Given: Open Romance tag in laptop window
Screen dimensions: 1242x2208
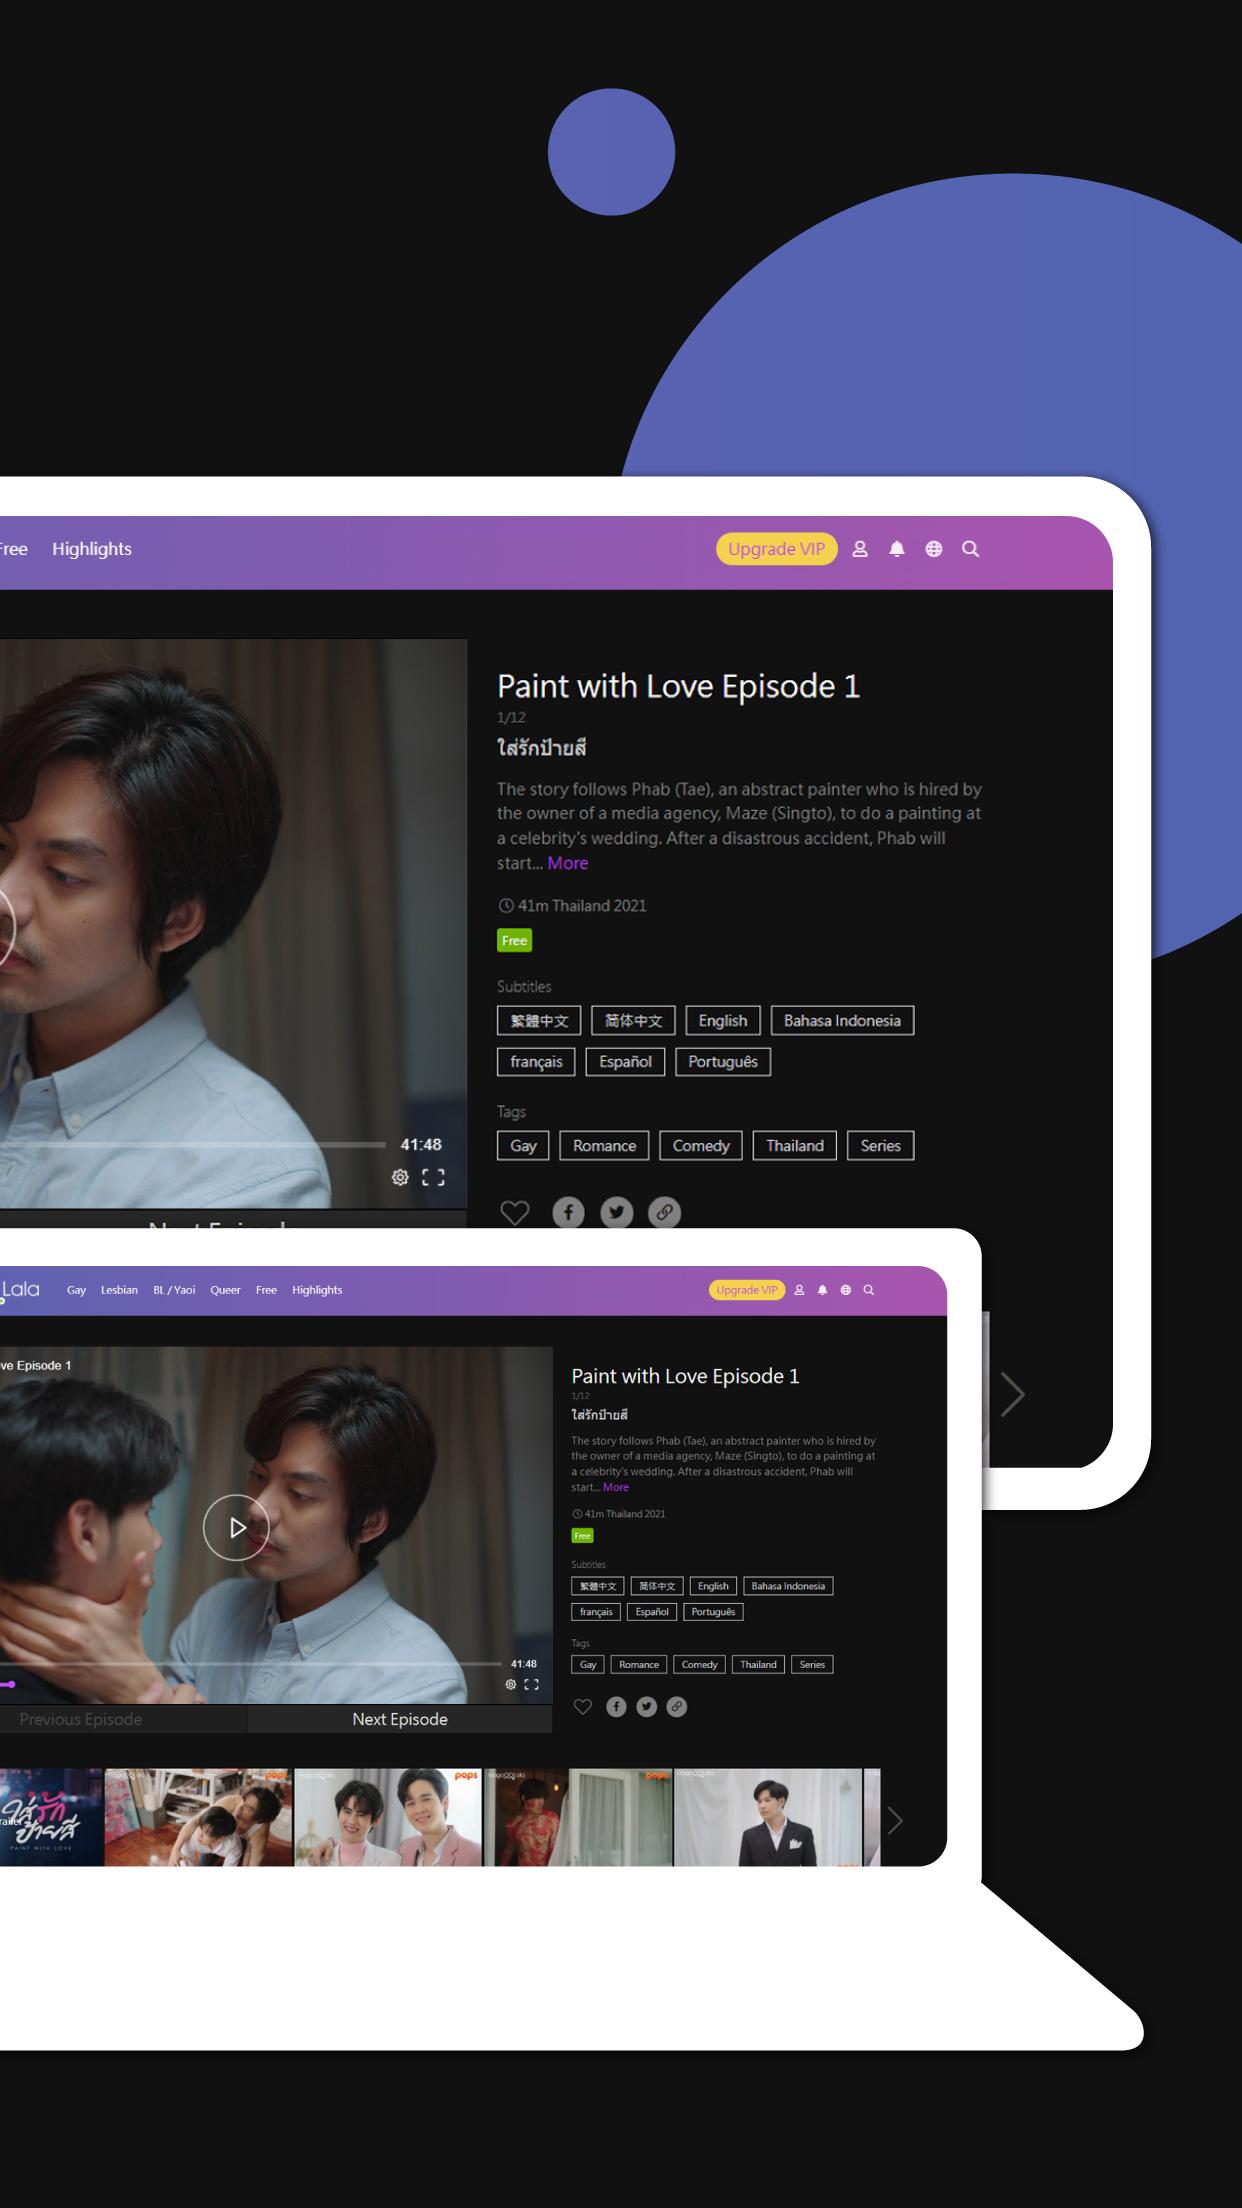Looking at the screenshot, I should (x=639, y=1664).
